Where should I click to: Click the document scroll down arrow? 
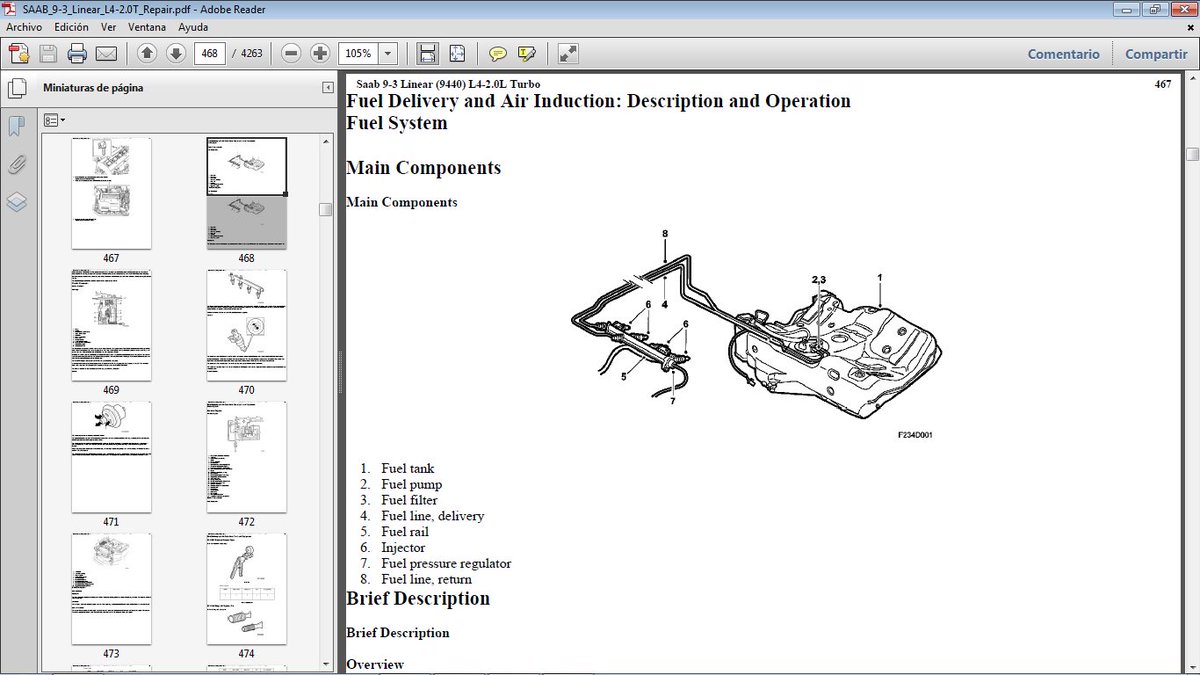pyautogui.click(x=1192, y=665)
